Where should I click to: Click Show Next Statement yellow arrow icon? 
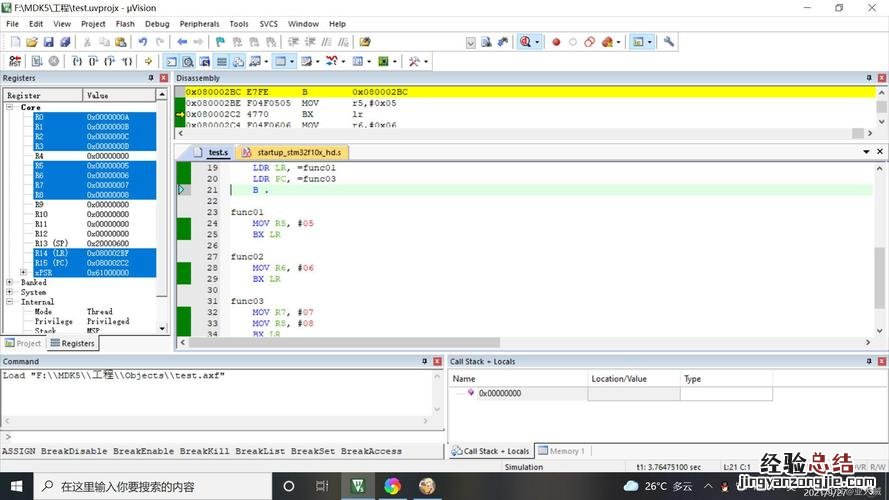point(148,61)
